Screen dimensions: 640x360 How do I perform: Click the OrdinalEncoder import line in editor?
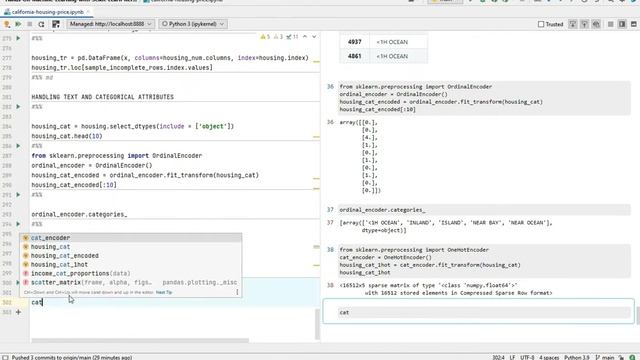tap(117, 156)
